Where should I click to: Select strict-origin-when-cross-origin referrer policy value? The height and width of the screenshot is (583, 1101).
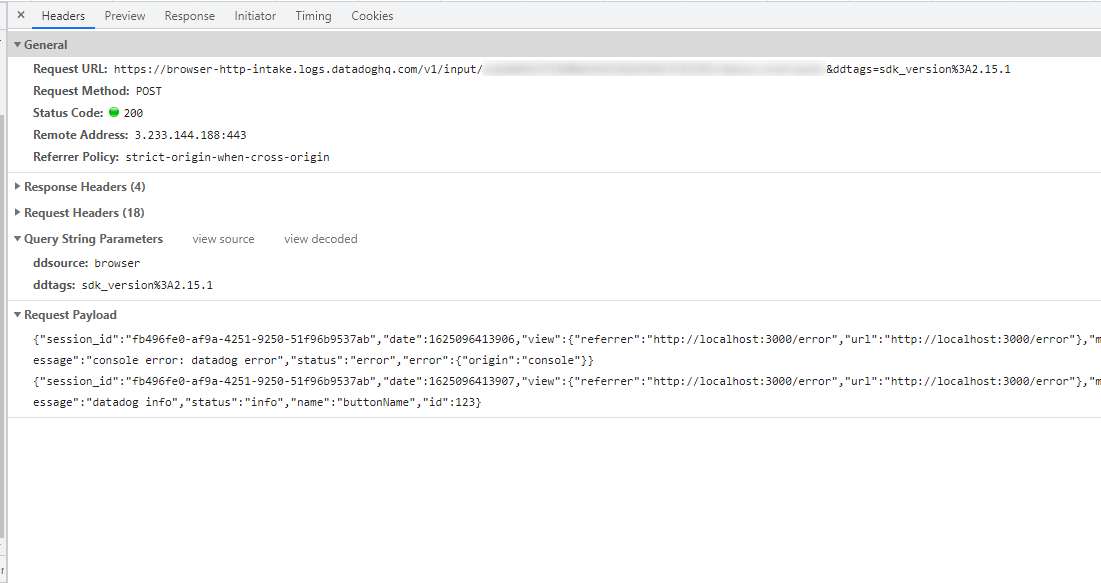click(x=228, y=157)
